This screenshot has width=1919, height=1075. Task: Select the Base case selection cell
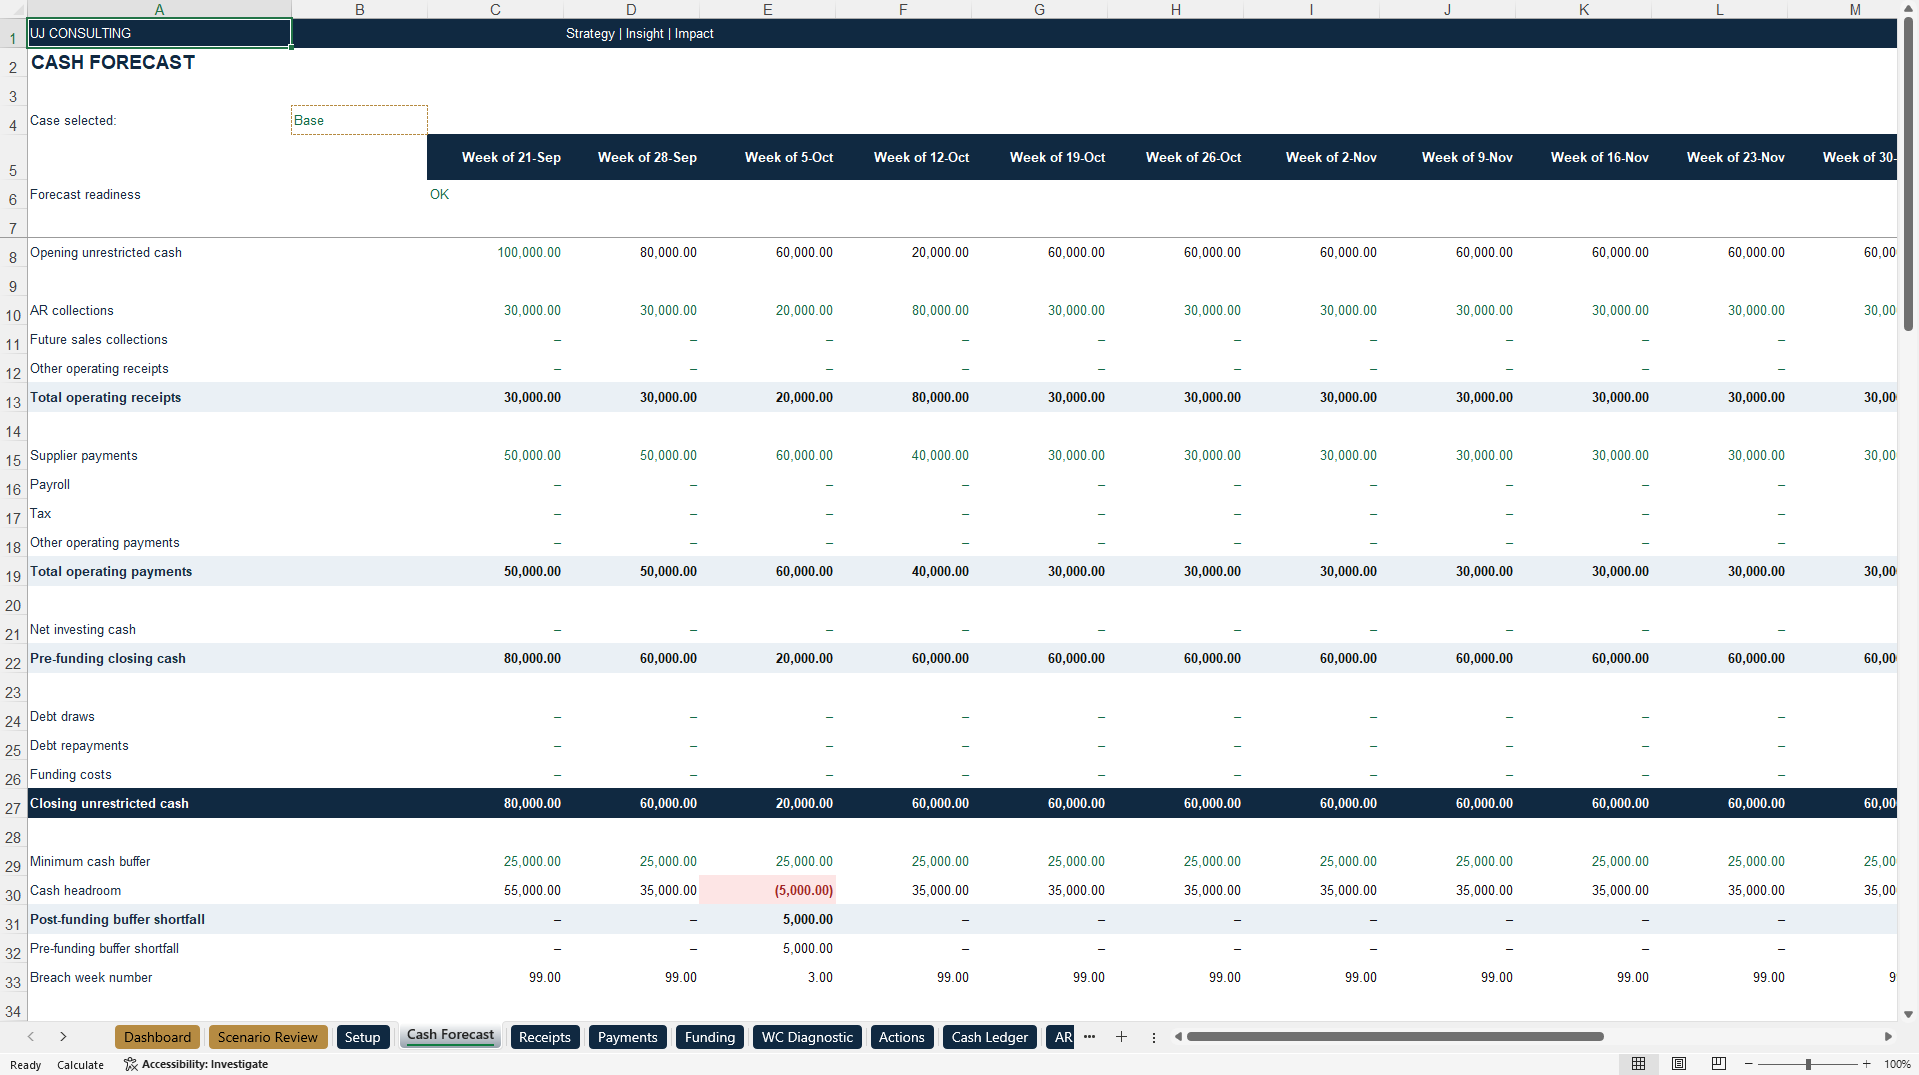point(359,120)
